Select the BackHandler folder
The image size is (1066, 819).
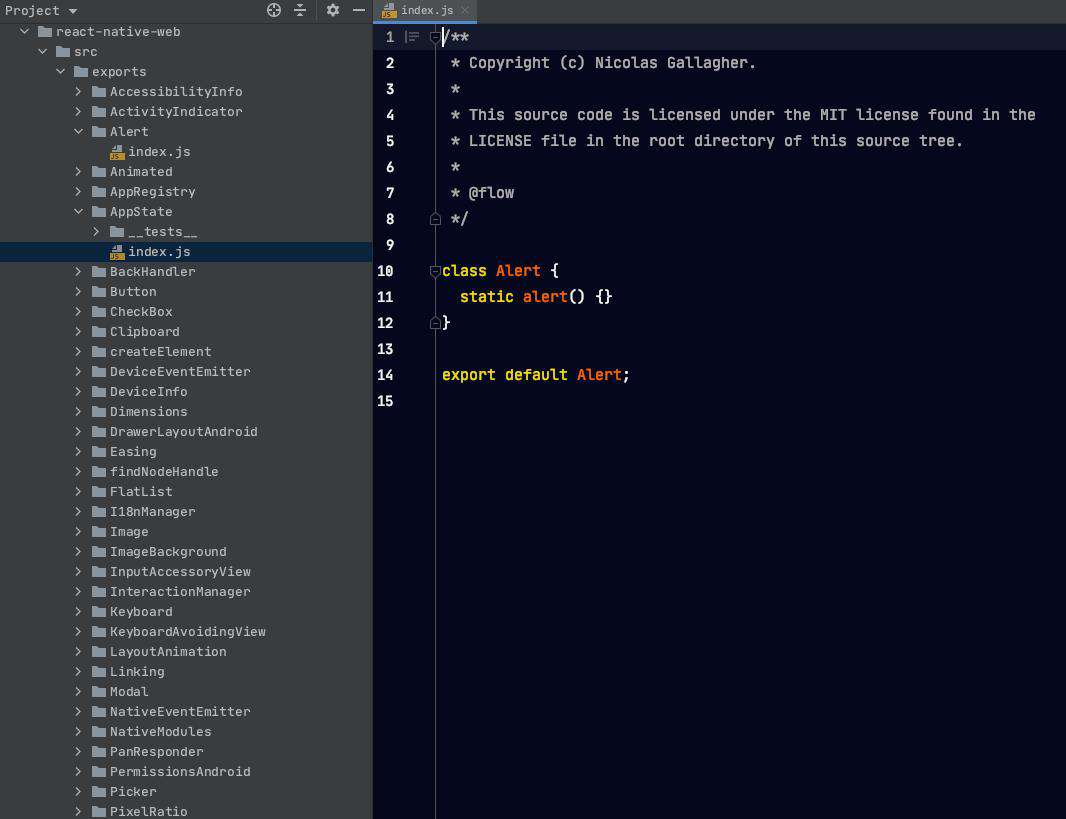click(x=152, y=272)
